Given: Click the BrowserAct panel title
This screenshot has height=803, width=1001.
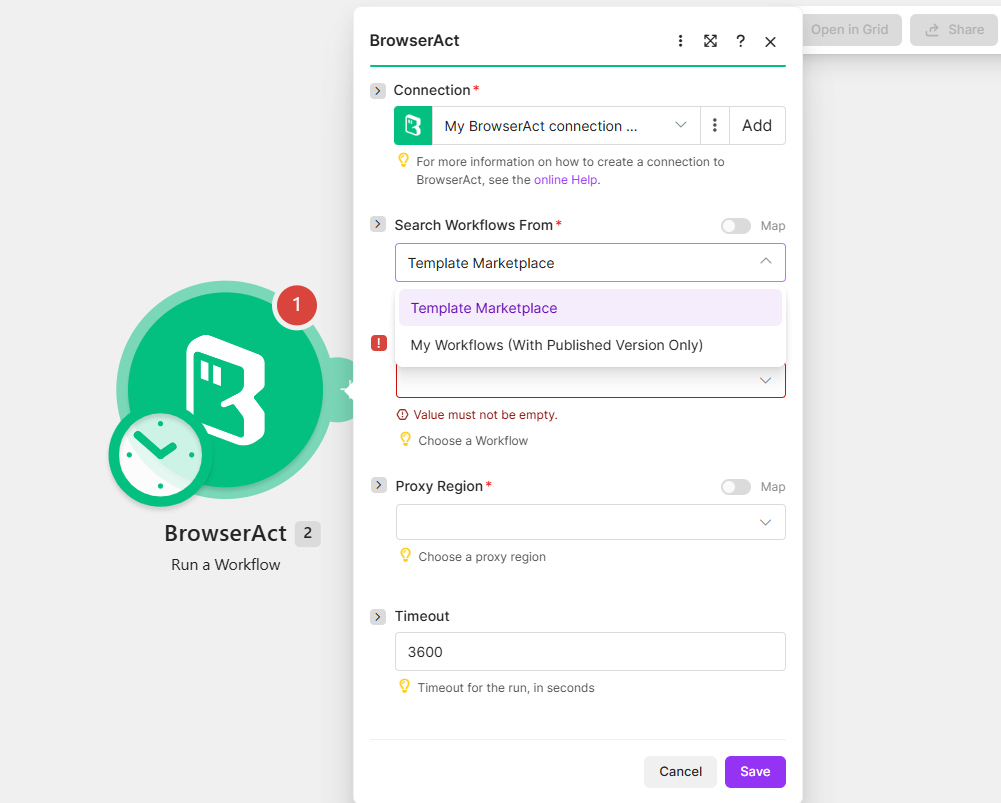Looking at the screenshot, I should (414, 41).
